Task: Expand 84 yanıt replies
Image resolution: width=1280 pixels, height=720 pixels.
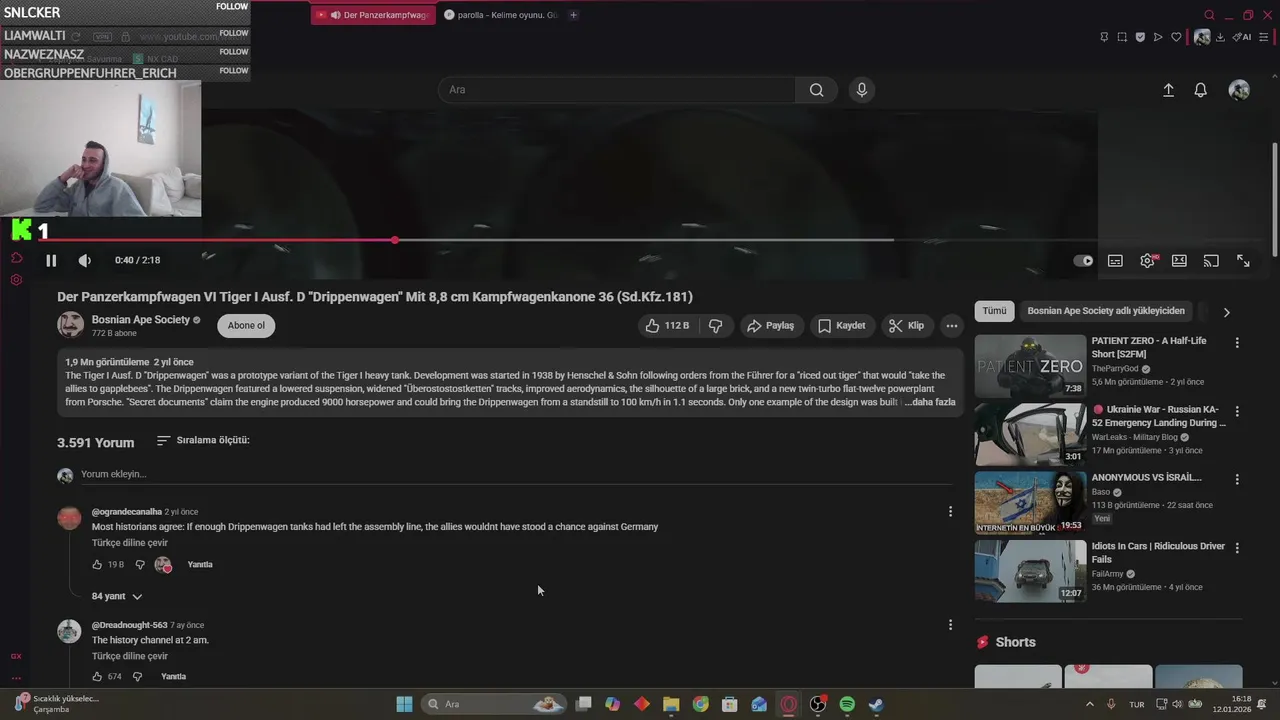Action: tap(117, 596)
